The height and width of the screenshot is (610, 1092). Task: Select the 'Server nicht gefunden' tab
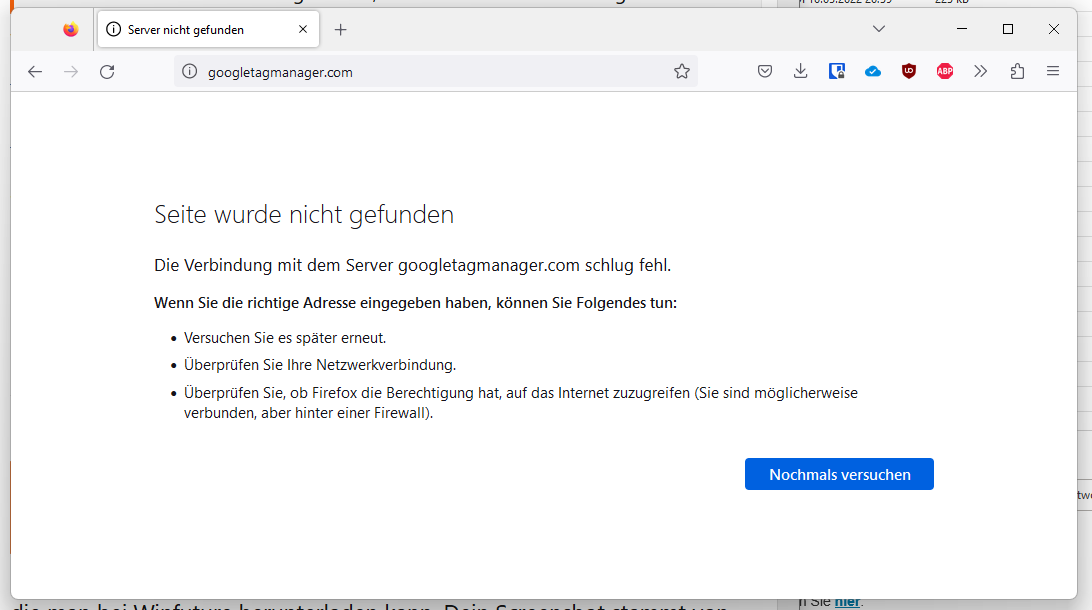208,29
